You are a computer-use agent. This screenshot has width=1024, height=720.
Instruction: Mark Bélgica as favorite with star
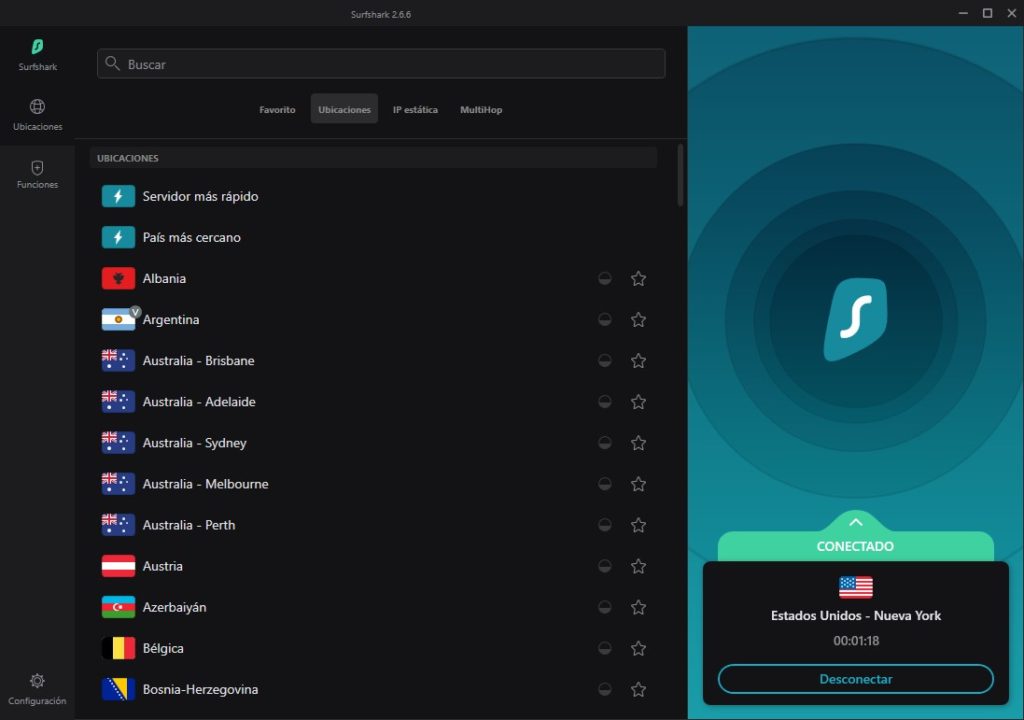pos(638,648)
